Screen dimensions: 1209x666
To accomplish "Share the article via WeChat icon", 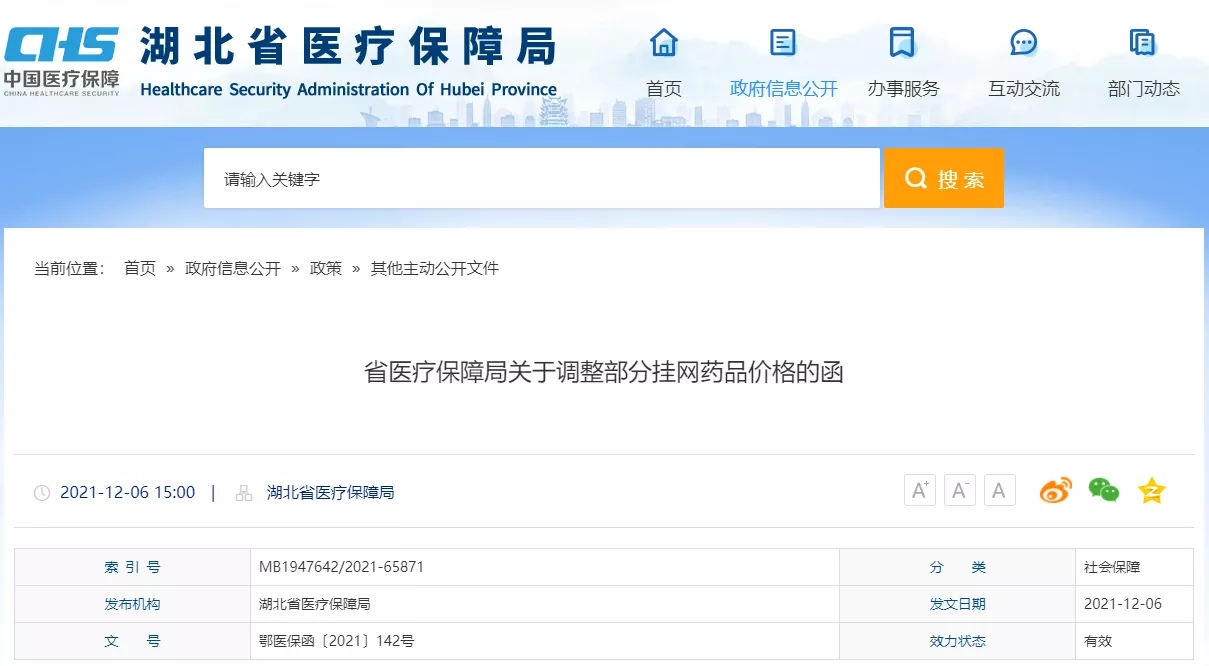I will tap(1103, 491).
